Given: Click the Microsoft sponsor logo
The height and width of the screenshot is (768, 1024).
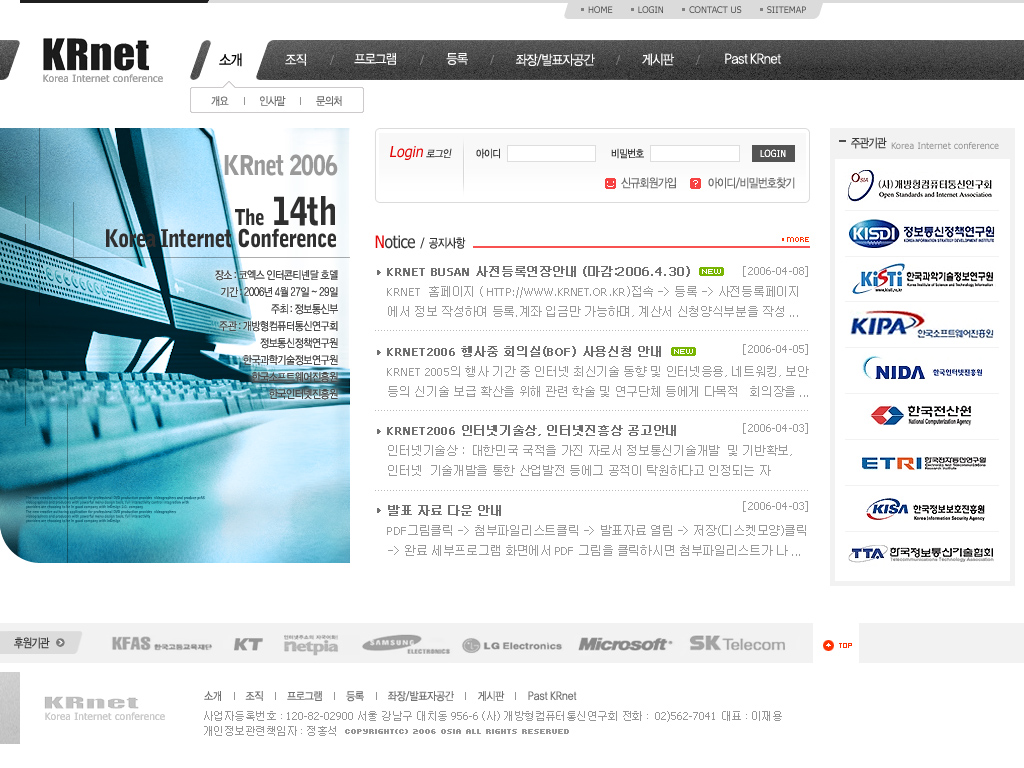Looking at the screenshot, I should 625,645.
